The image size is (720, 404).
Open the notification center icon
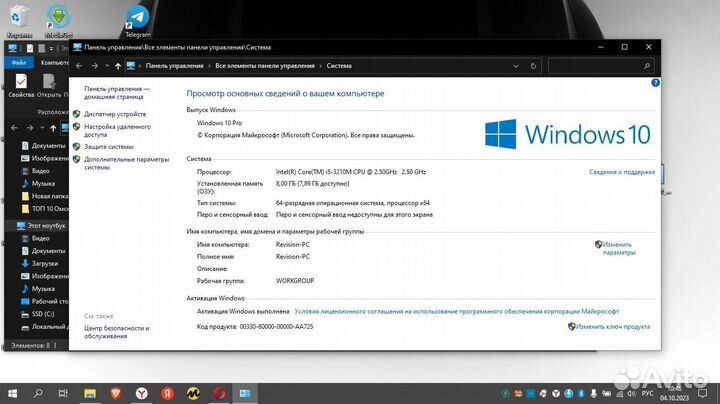[703, 393]
